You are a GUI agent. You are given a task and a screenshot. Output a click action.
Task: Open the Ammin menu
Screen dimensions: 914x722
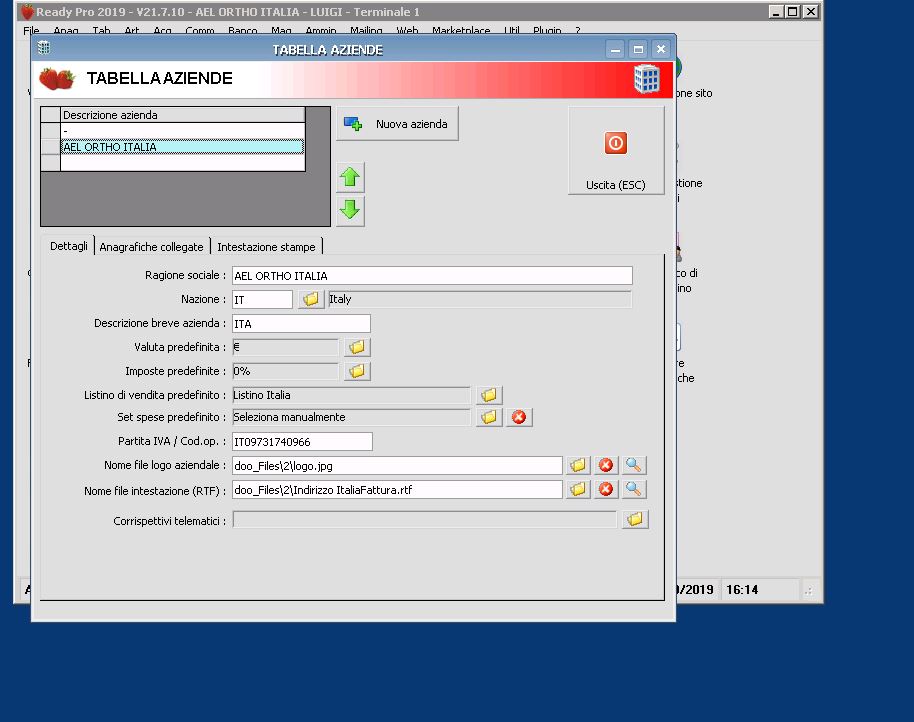[321, 31]
